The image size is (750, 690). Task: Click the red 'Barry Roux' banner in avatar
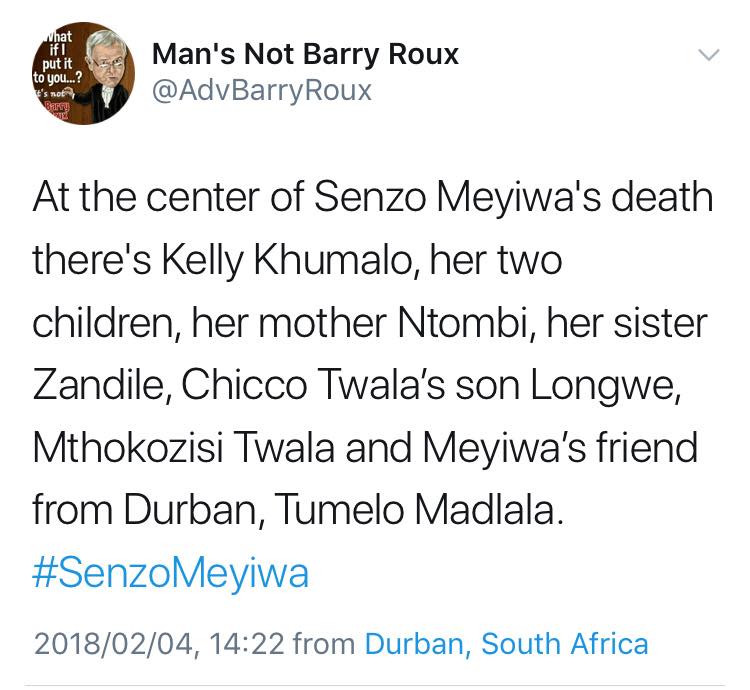pos(56,111)
